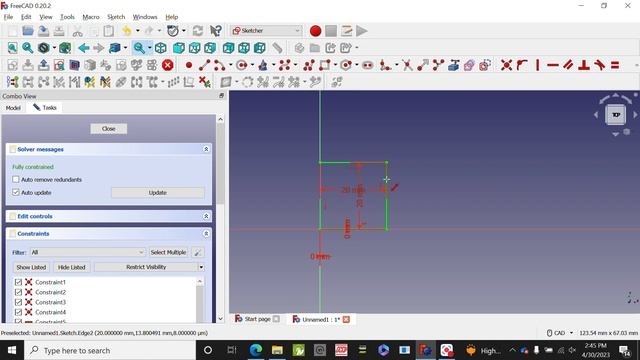The height and width of the screenshot is (360, 640).
Task: Apply the Vertical constraint icon
Action: coord(538,65)
